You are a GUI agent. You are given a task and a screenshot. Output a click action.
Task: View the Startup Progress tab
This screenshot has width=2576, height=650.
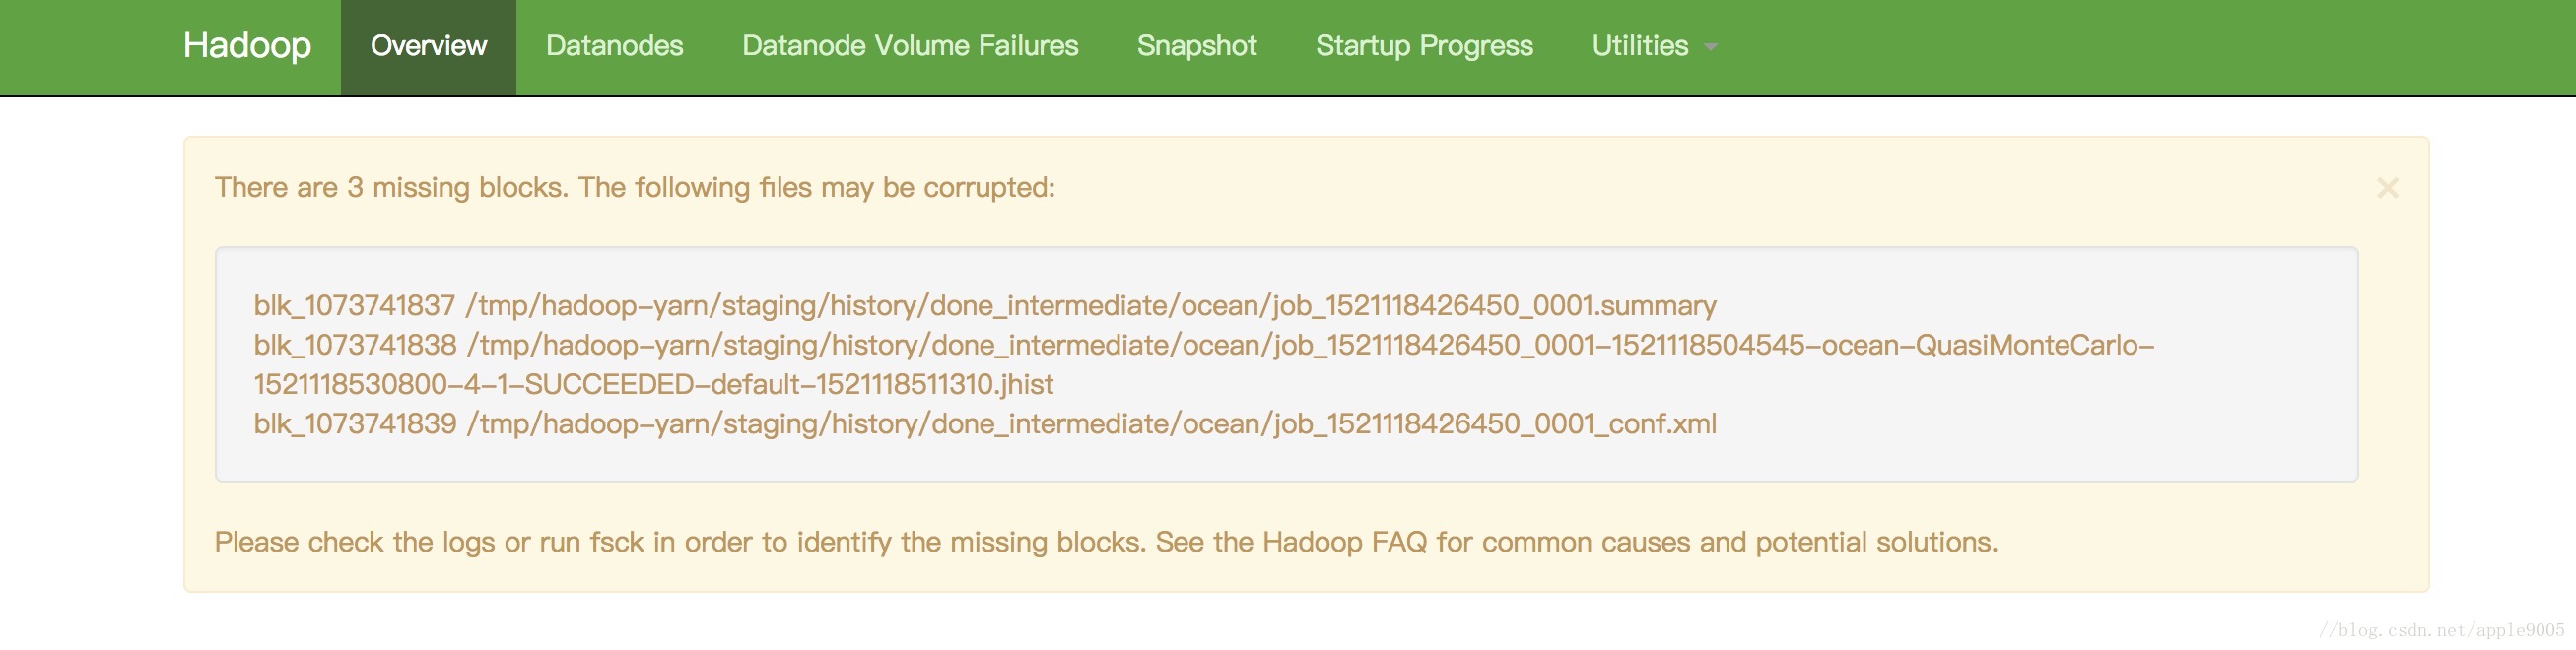coord(1424,46)
